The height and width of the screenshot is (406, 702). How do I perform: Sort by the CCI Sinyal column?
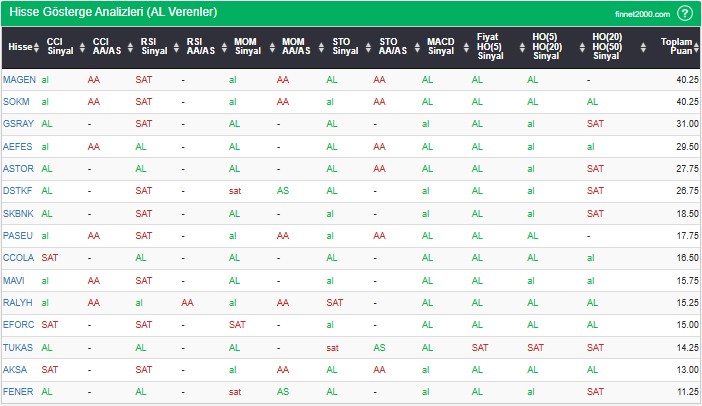[x=60, y=47]
